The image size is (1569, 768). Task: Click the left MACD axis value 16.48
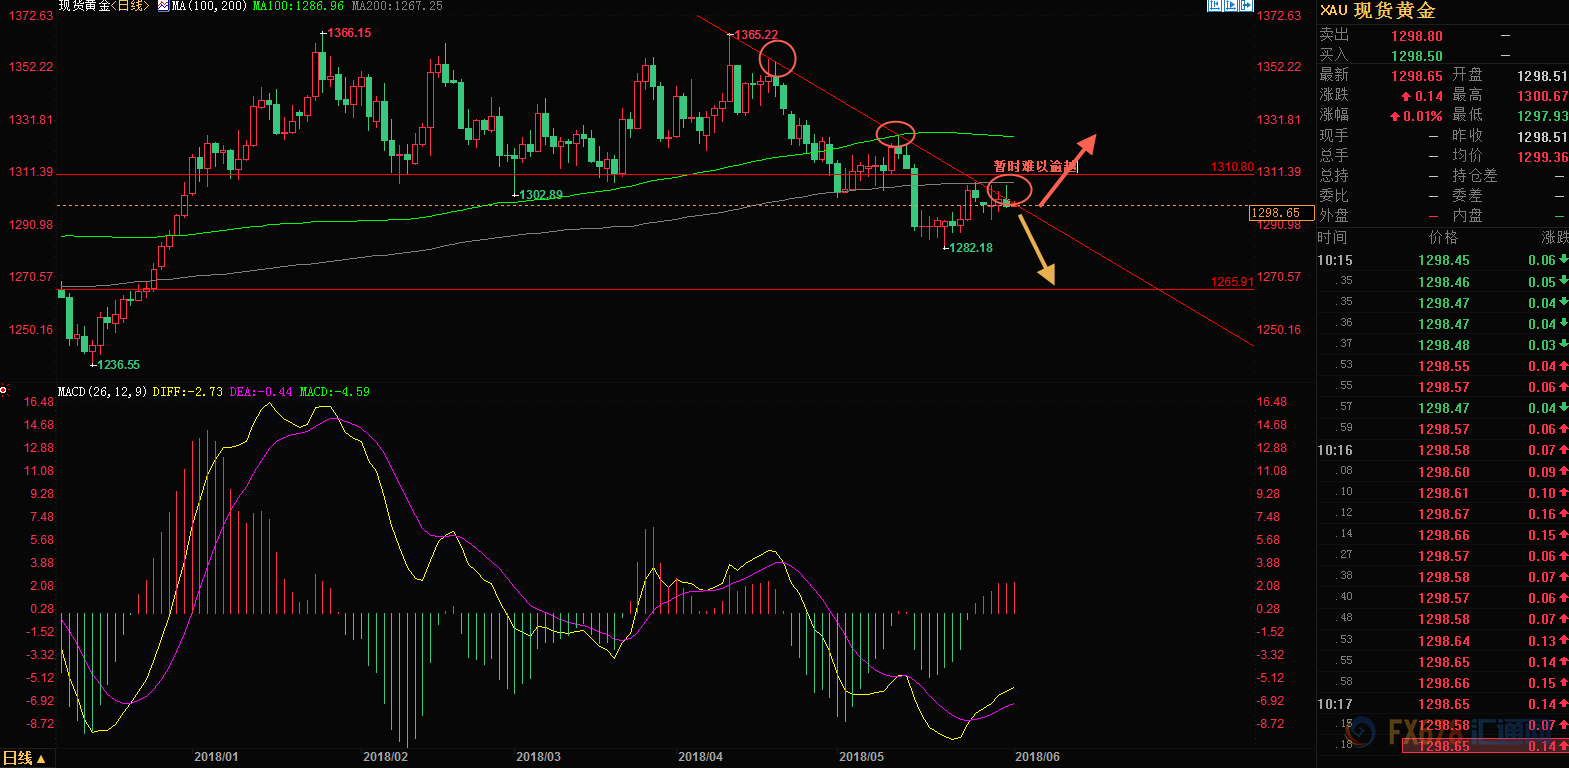[x=39, y=402]
